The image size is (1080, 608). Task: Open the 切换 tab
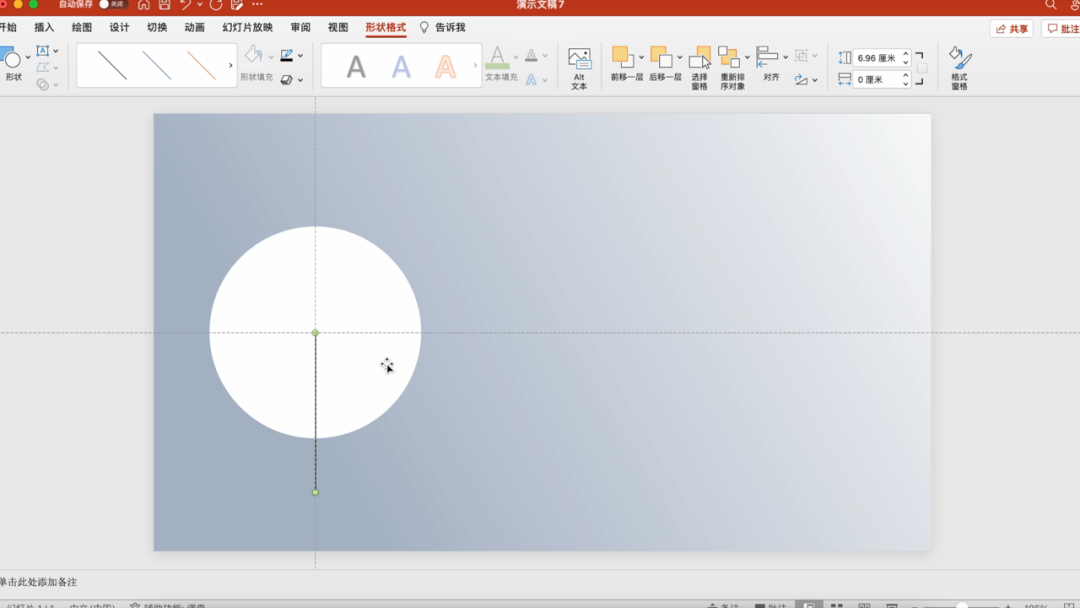pos(157,28)
